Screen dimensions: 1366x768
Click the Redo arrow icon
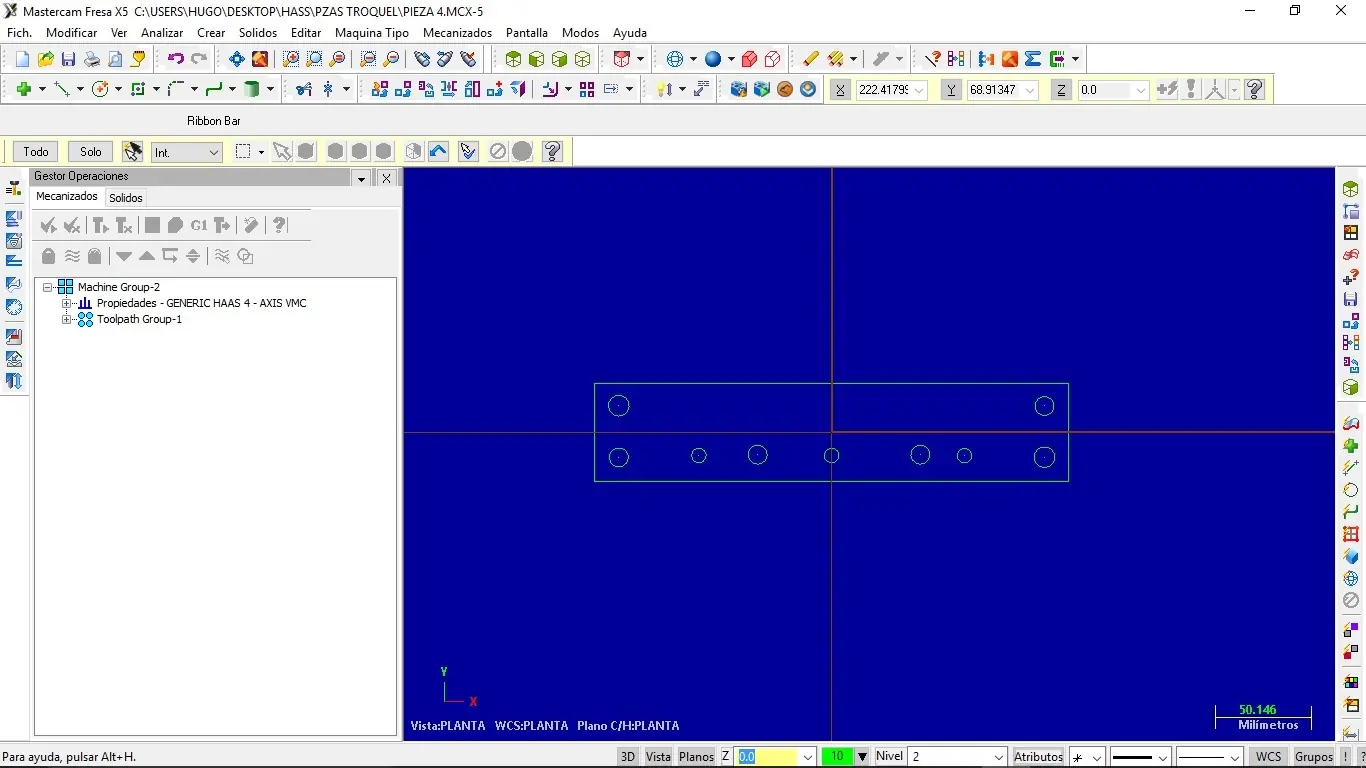(x=199, y=59)
